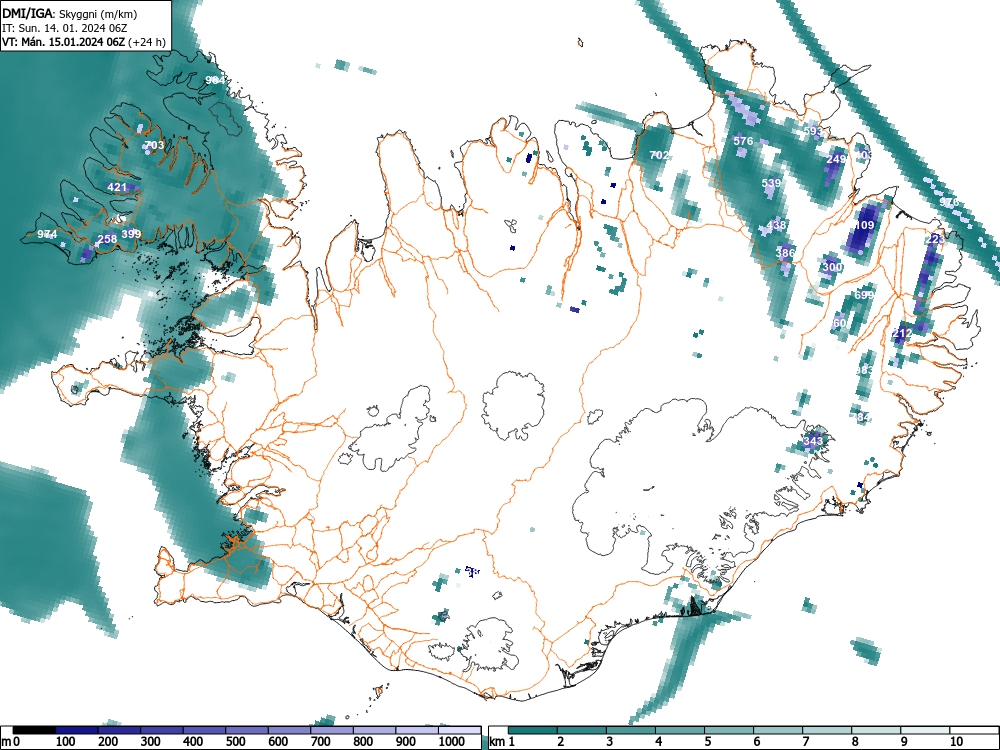Select the '100' tick label on meter legend
1000x750 pixels.
[x=66, y=742]
